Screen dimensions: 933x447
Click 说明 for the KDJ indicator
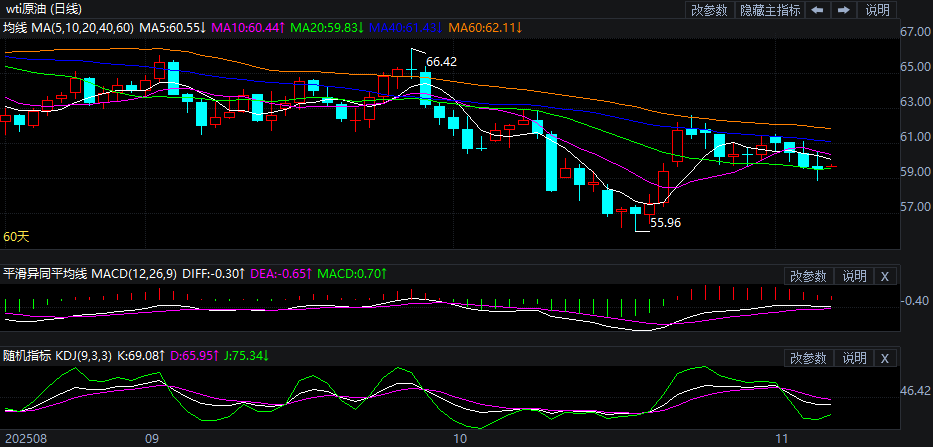854,358
